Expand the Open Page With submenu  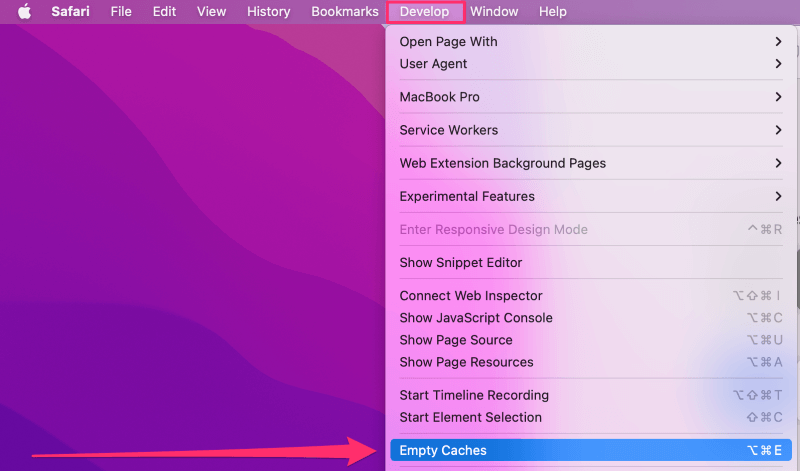pyautogui.click(x=448, y=42)
